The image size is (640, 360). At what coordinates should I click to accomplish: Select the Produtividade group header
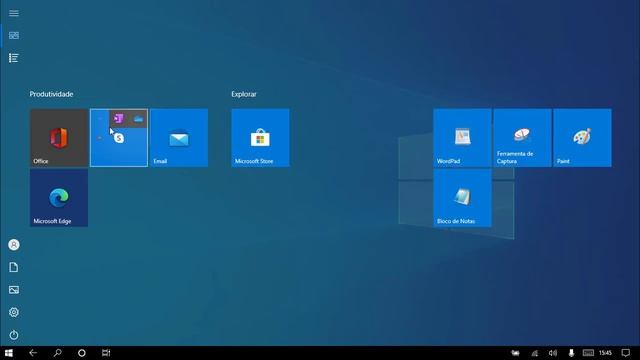click(51, 94)
